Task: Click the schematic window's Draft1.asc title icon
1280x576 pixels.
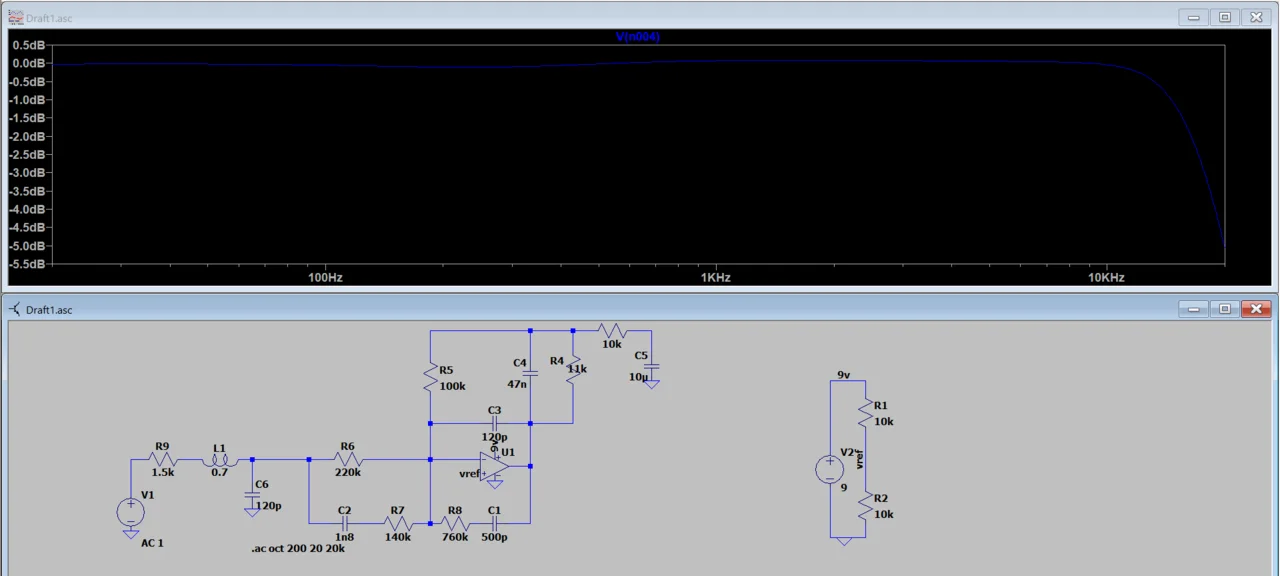Action: [15, 310]
